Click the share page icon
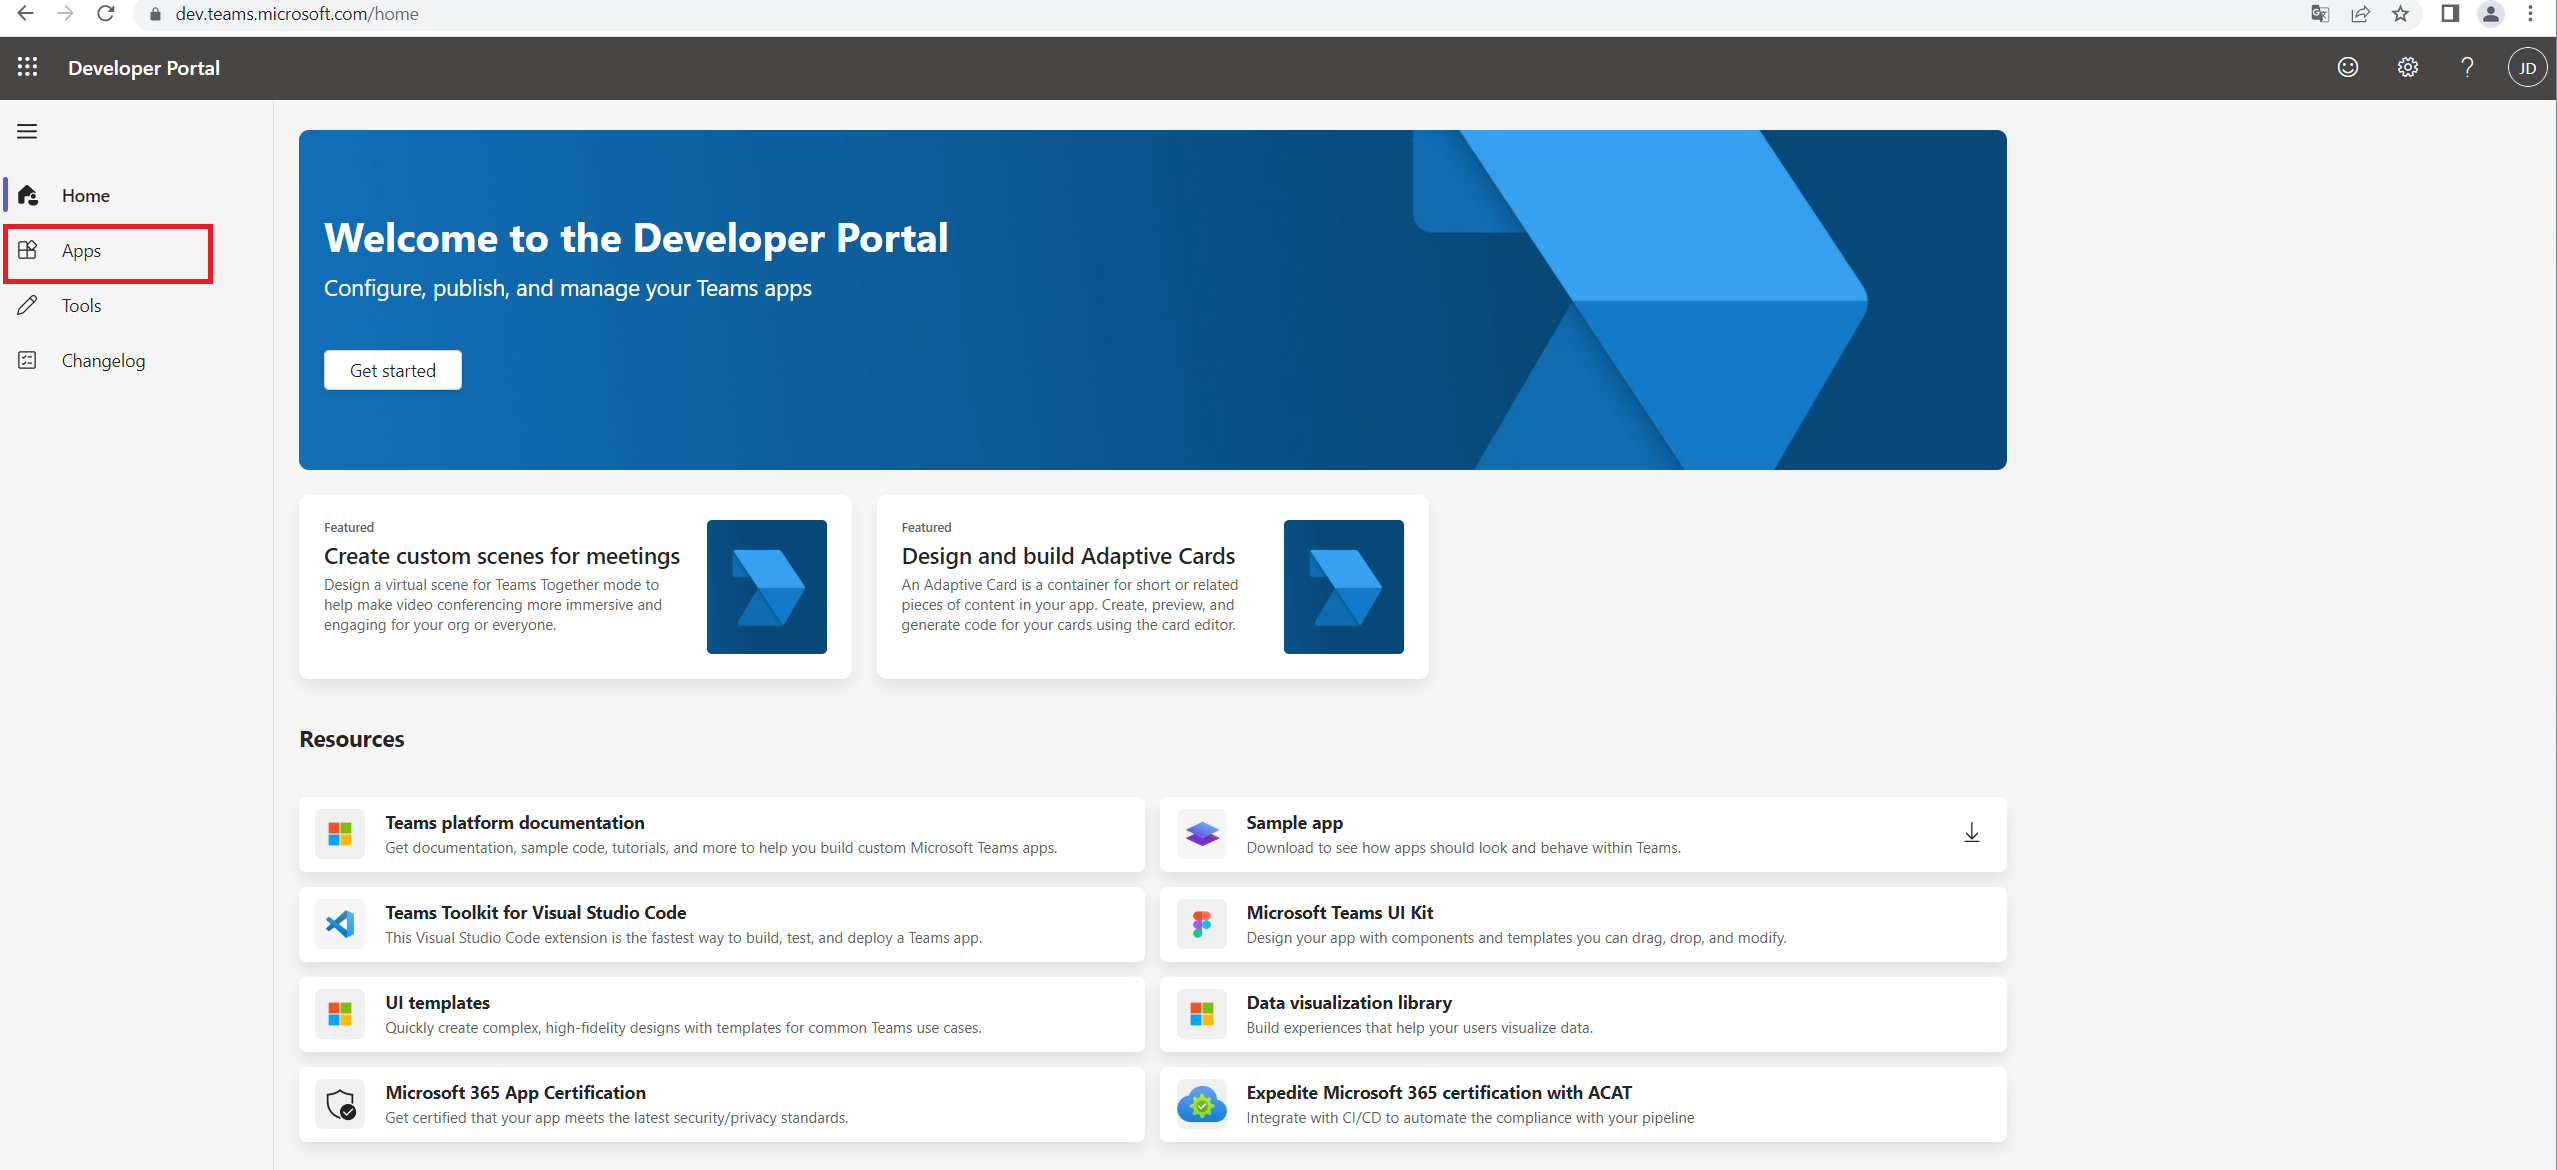 coord(2360,14)
